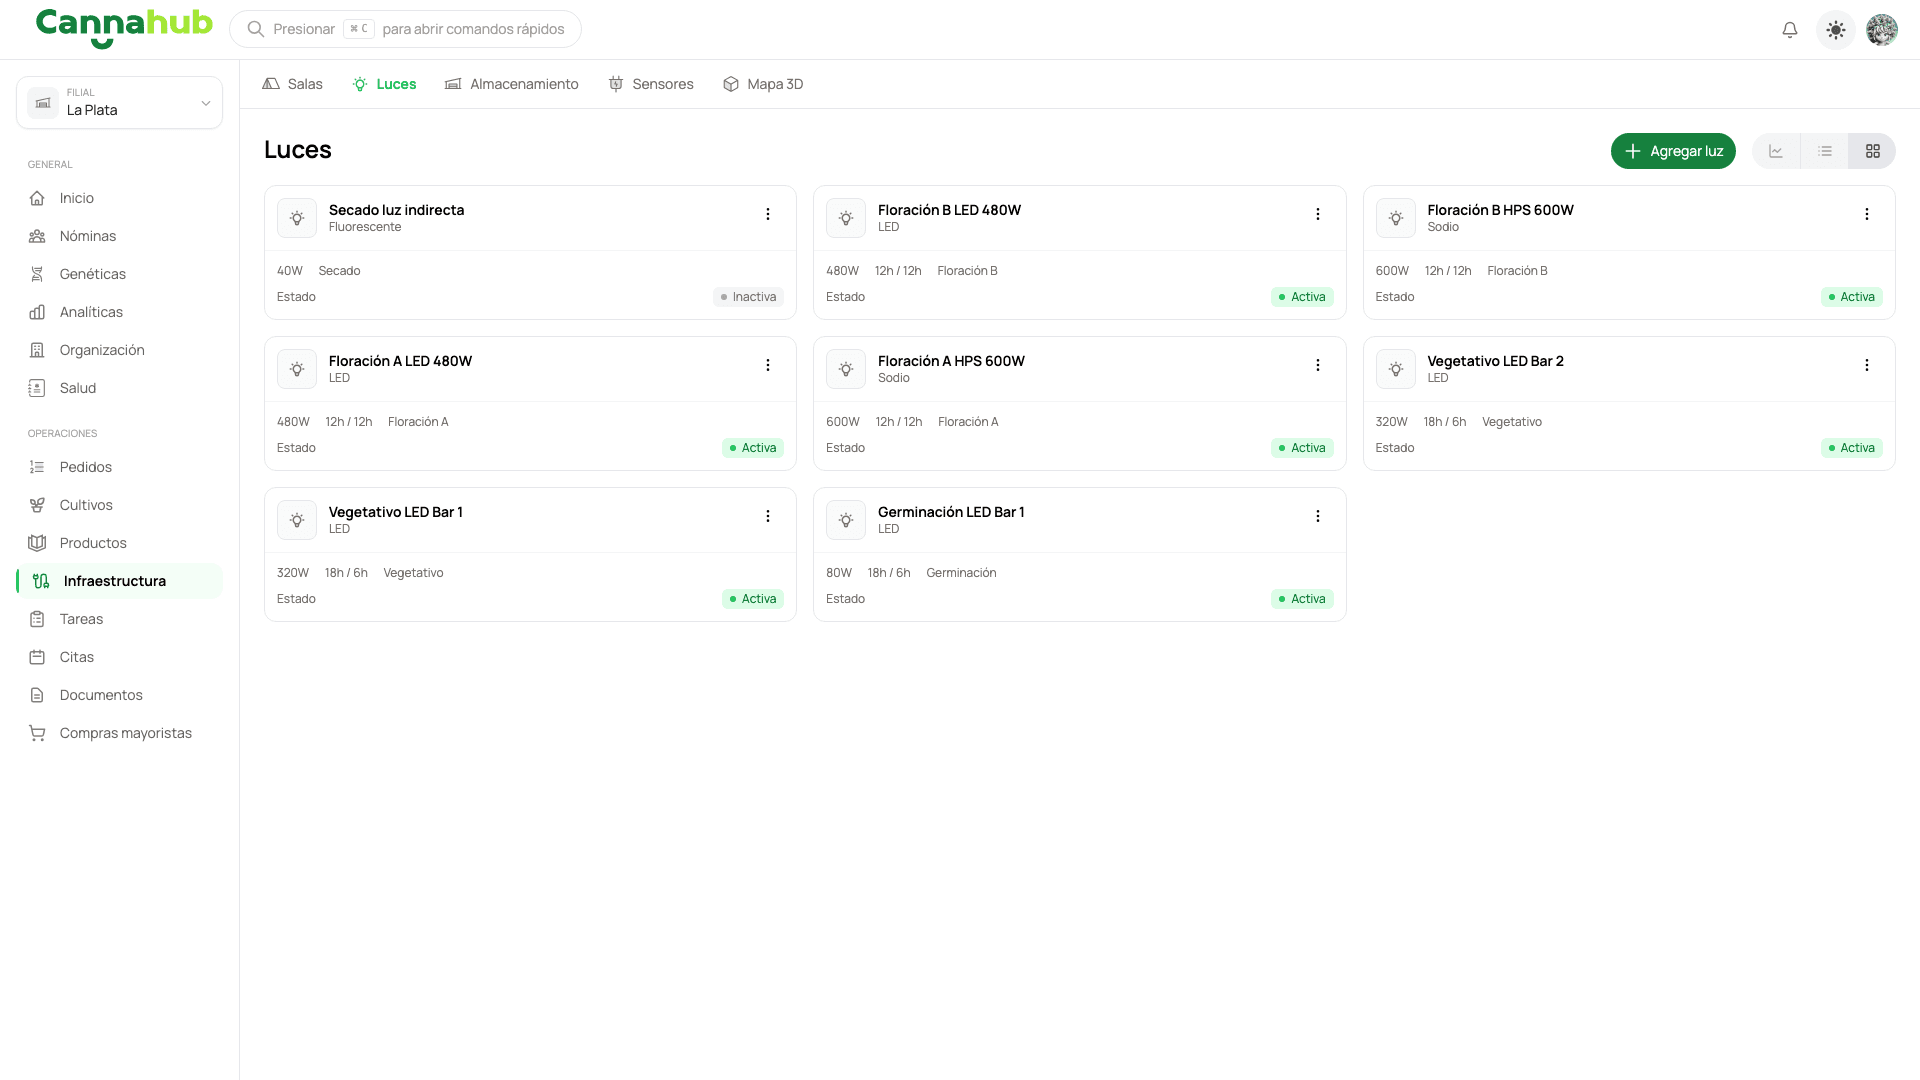Click light bulb icon of Germinación LED Bar 1
1920x1080 pixels.
coord(846,520)
